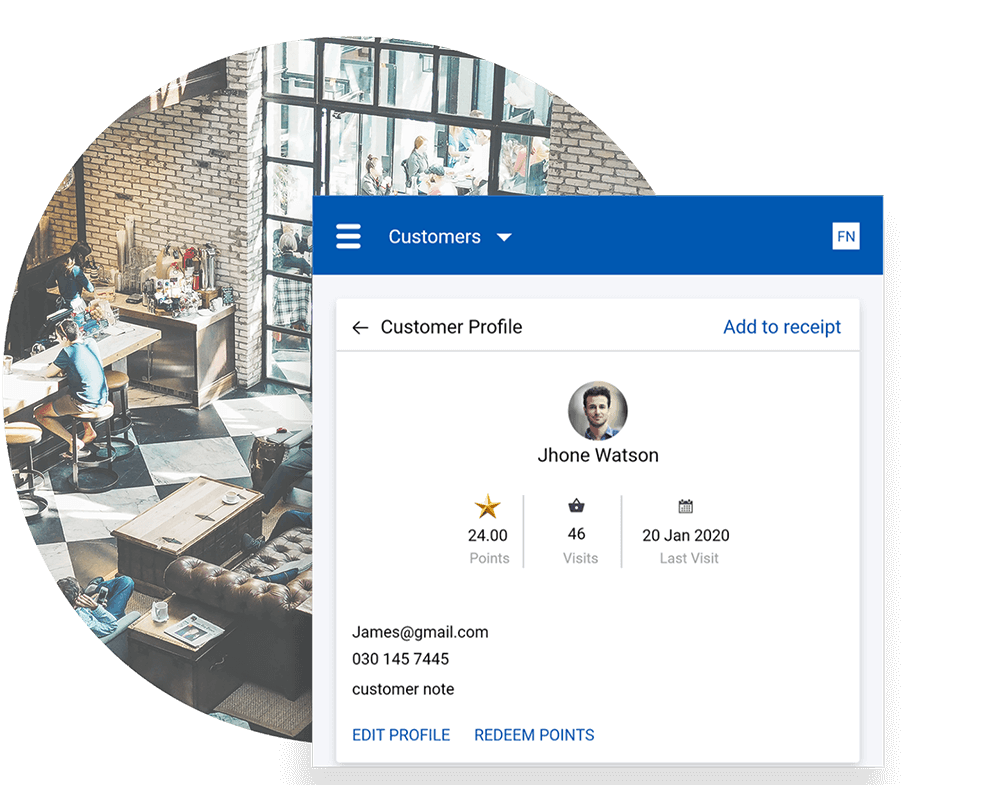1000x800 pixels.
Task: Click the customer note text
Action: (x=403, y=689)
